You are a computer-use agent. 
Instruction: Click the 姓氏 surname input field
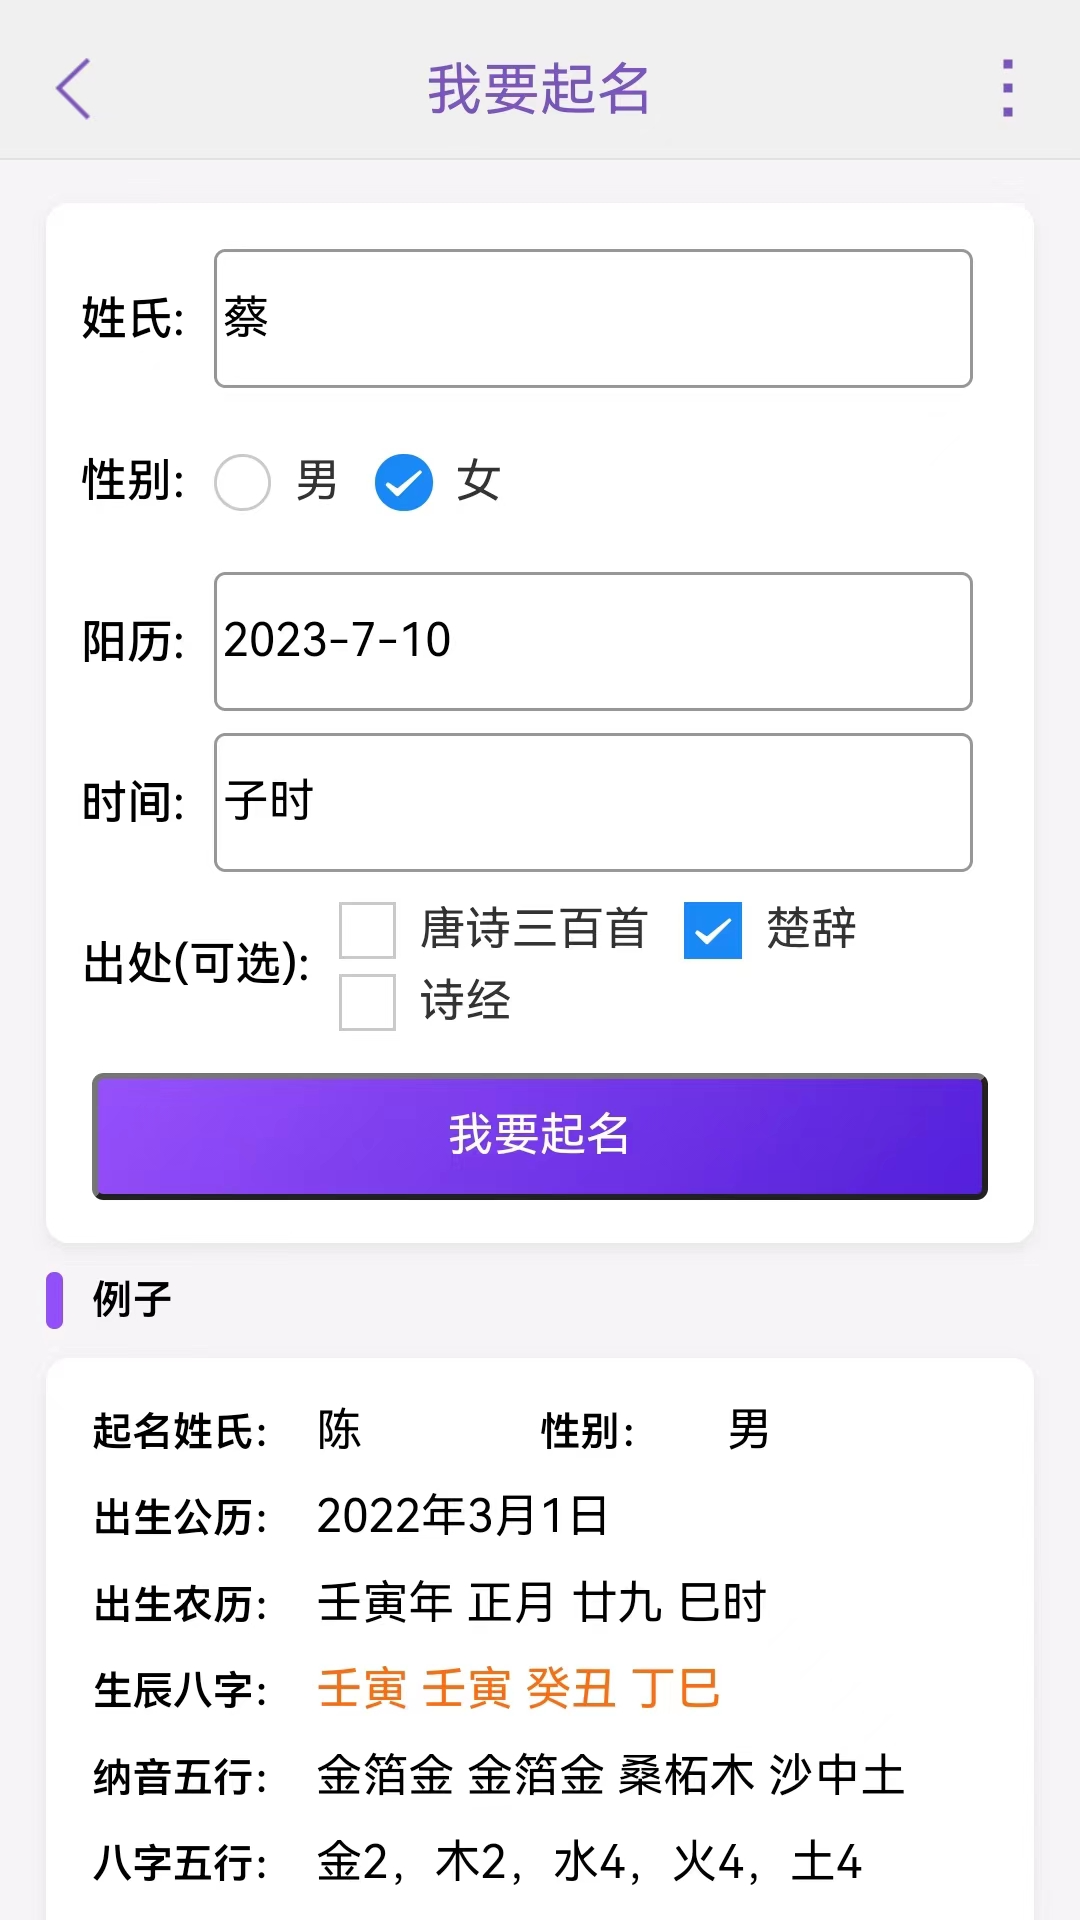[x=593, y=318]
